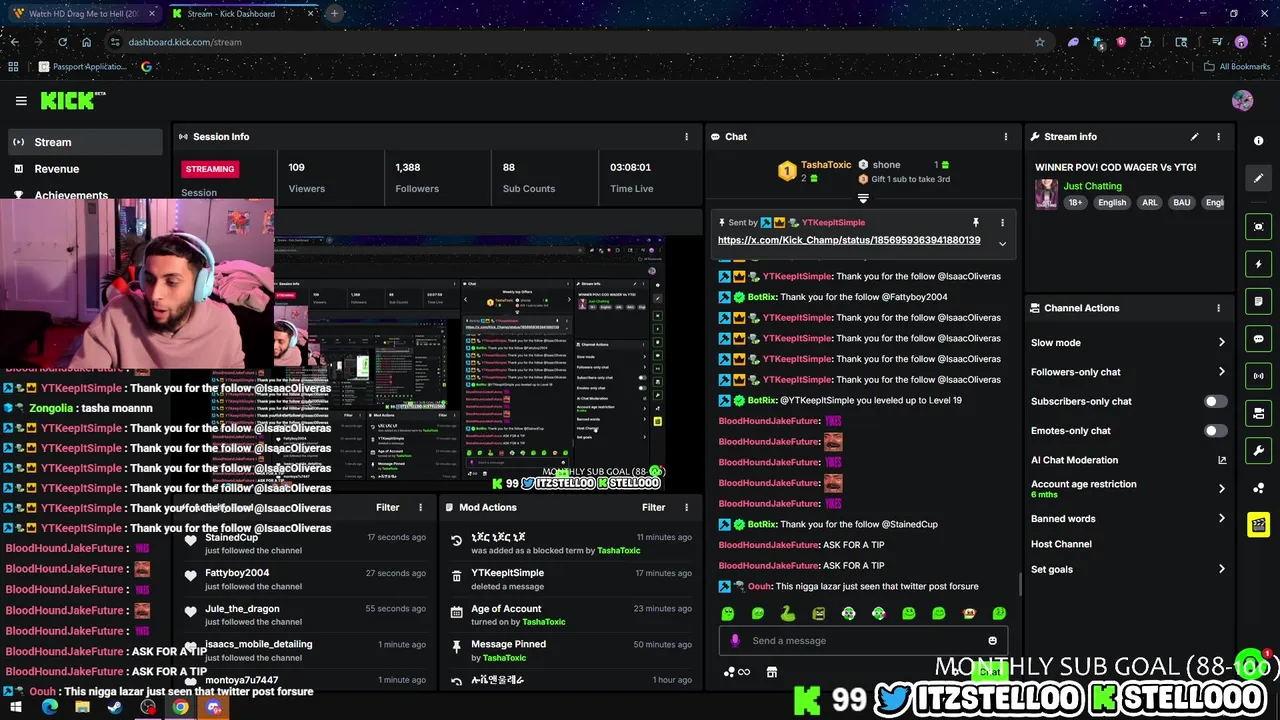Click the three-dots points icon in right toolbar
Image resolution: width=1280 pixels, height=720 pixels.
pos(1259,488)
